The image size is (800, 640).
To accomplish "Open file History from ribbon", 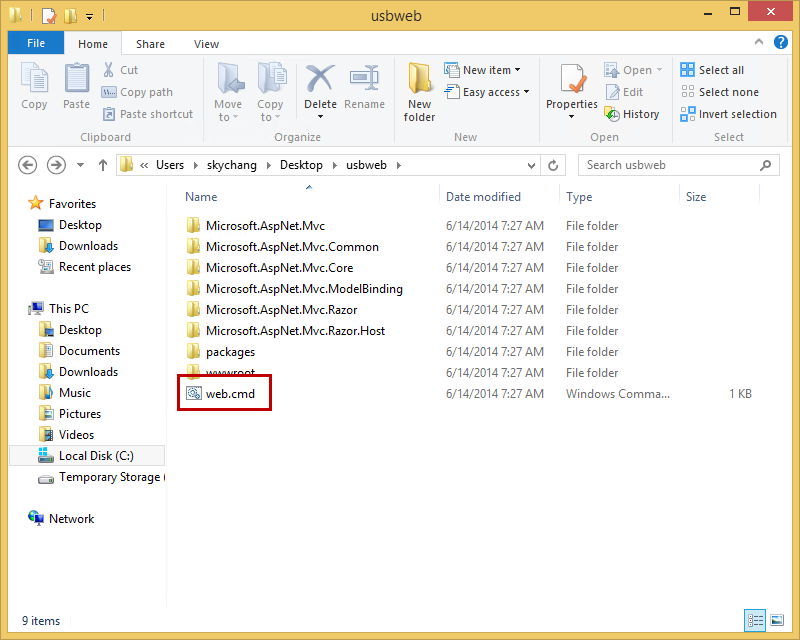I will [632, 114].
